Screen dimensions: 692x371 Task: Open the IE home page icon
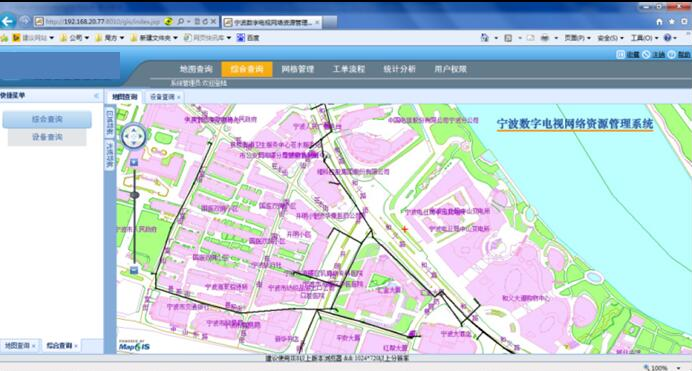tap(659, 22)
